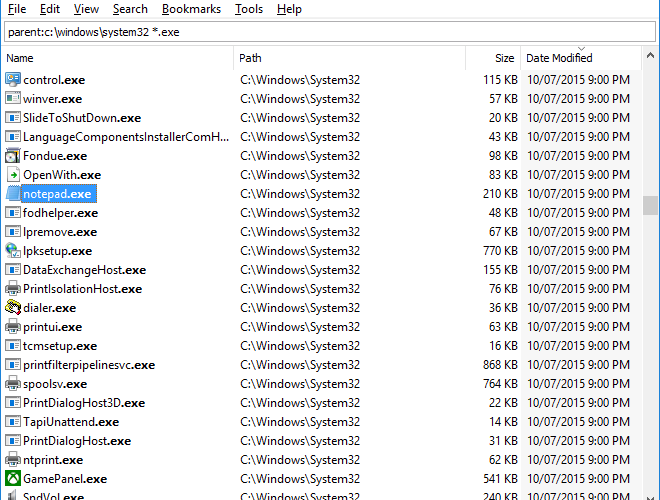Click the Fondue.exe icon

[x=13, y=156]
